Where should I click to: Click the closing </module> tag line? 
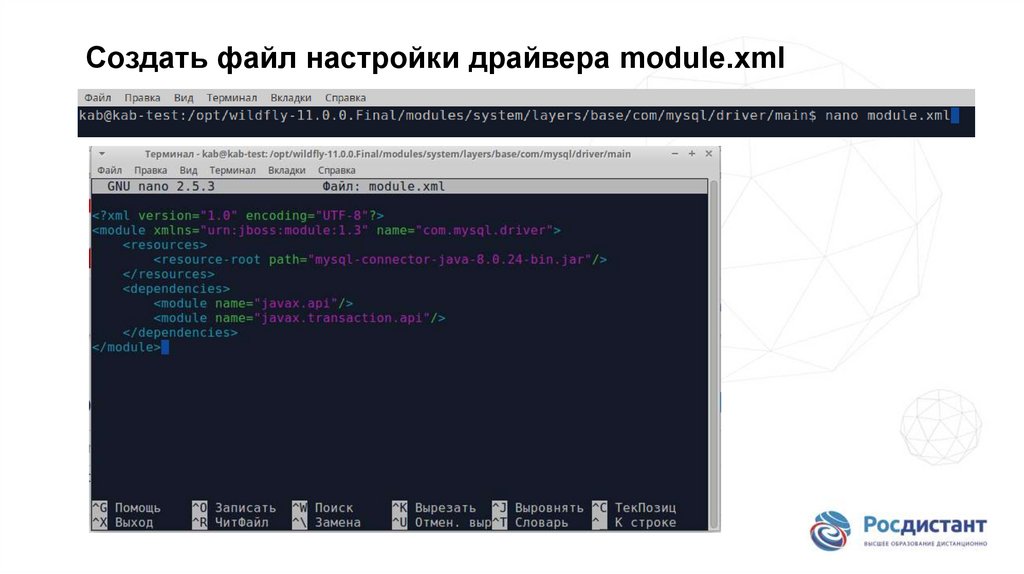[127, 347]
